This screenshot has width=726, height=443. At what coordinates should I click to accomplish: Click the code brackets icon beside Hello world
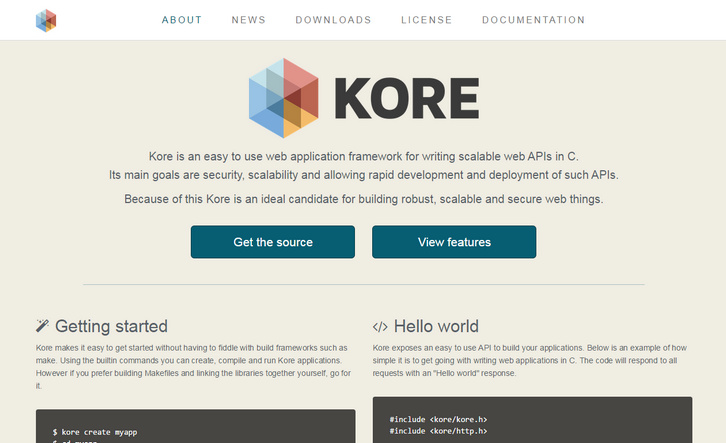point(380,326)
